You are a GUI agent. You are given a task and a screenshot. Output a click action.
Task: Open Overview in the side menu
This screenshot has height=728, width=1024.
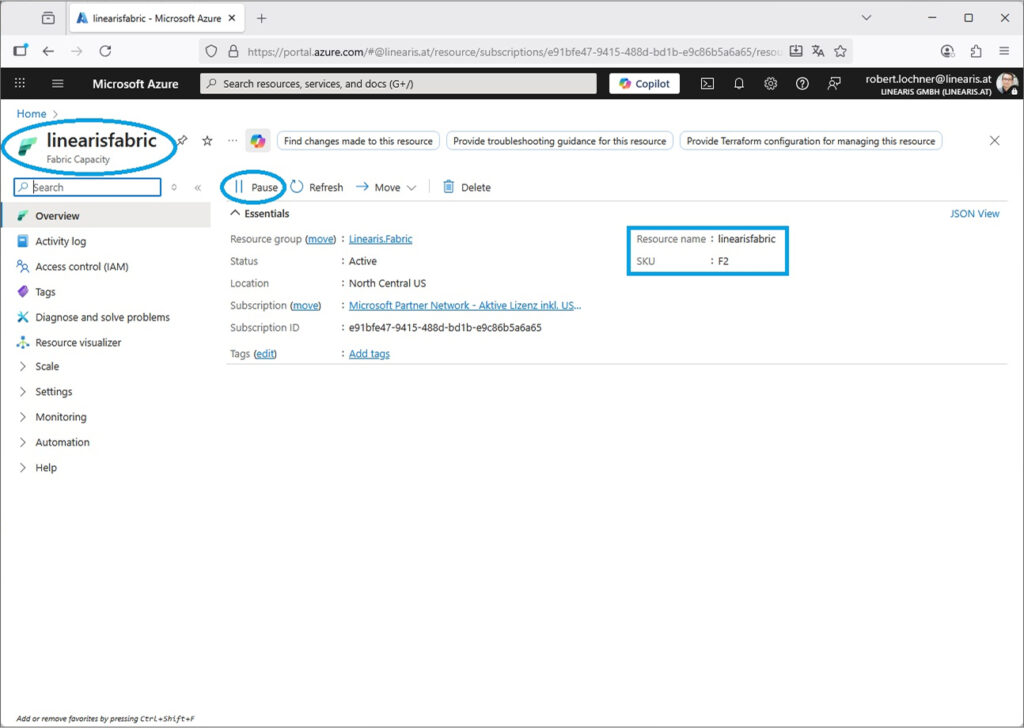[x=106, y=215]
